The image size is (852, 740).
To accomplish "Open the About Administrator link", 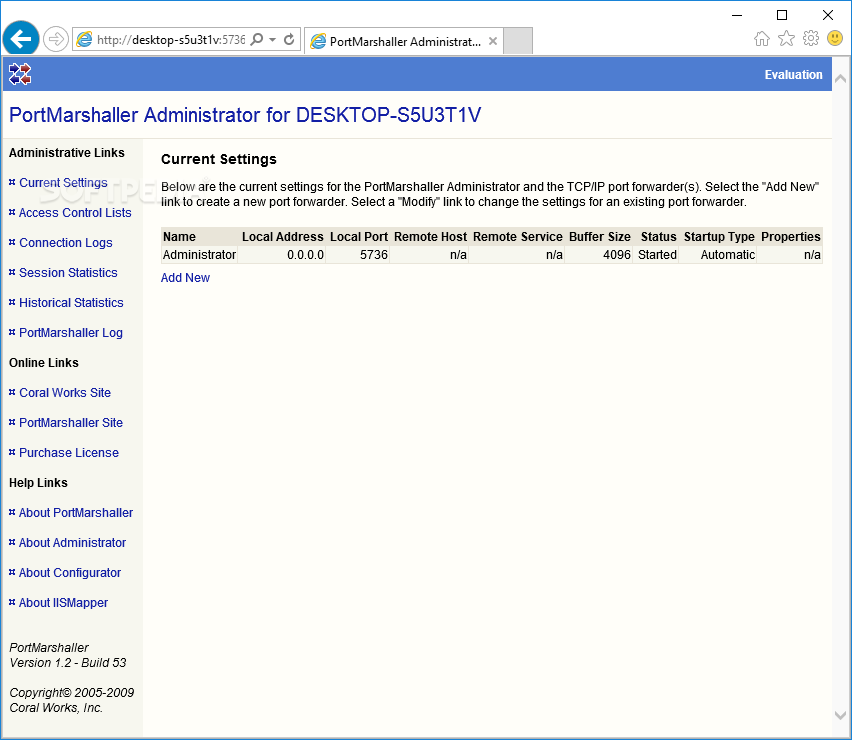I will click(72, 542).
